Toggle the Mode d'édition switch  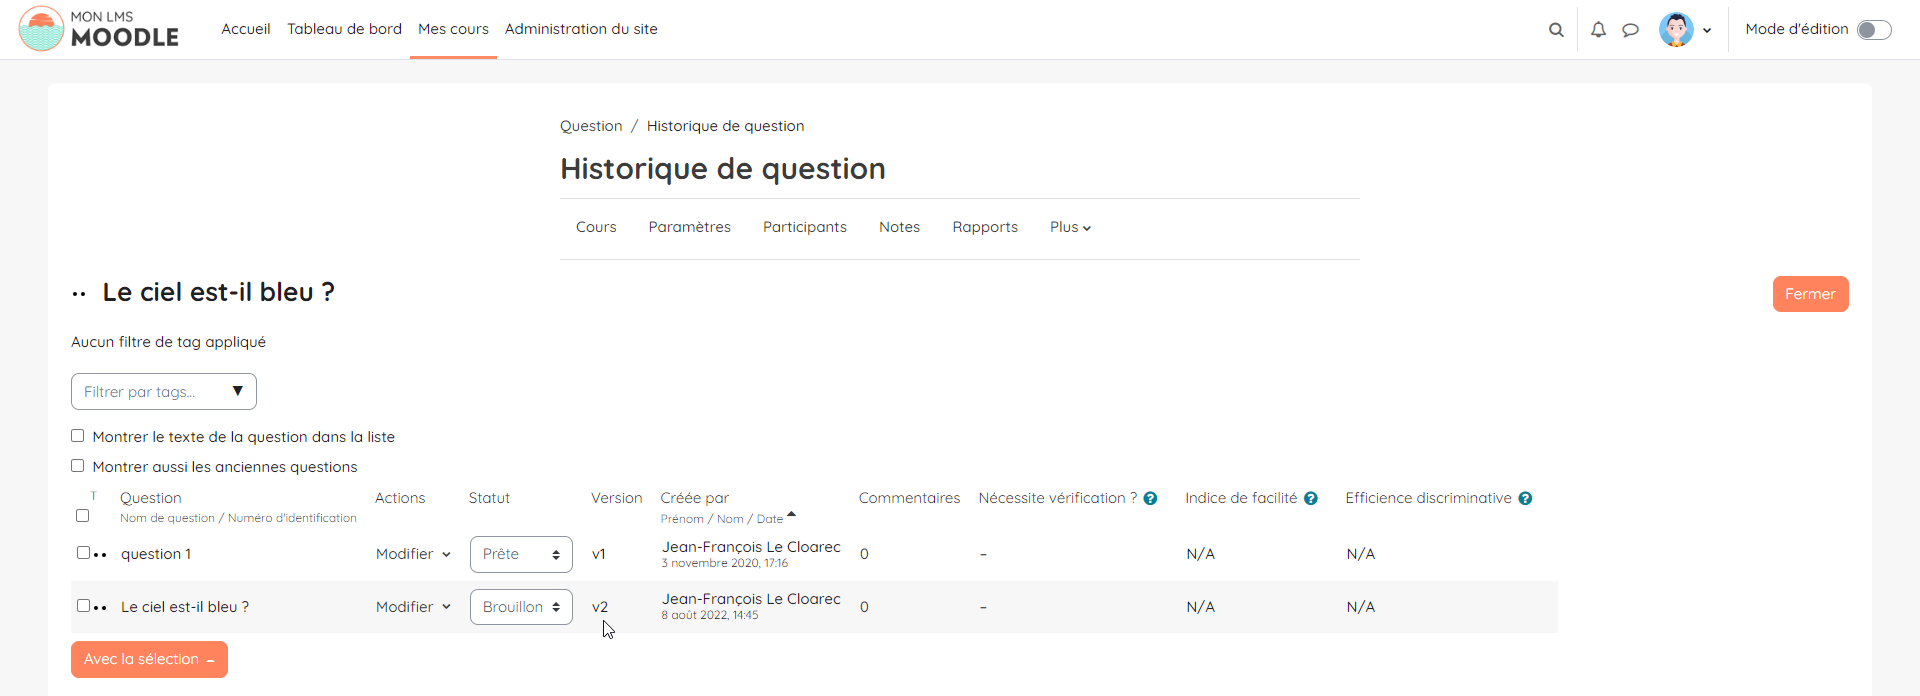coord(1873,30)
